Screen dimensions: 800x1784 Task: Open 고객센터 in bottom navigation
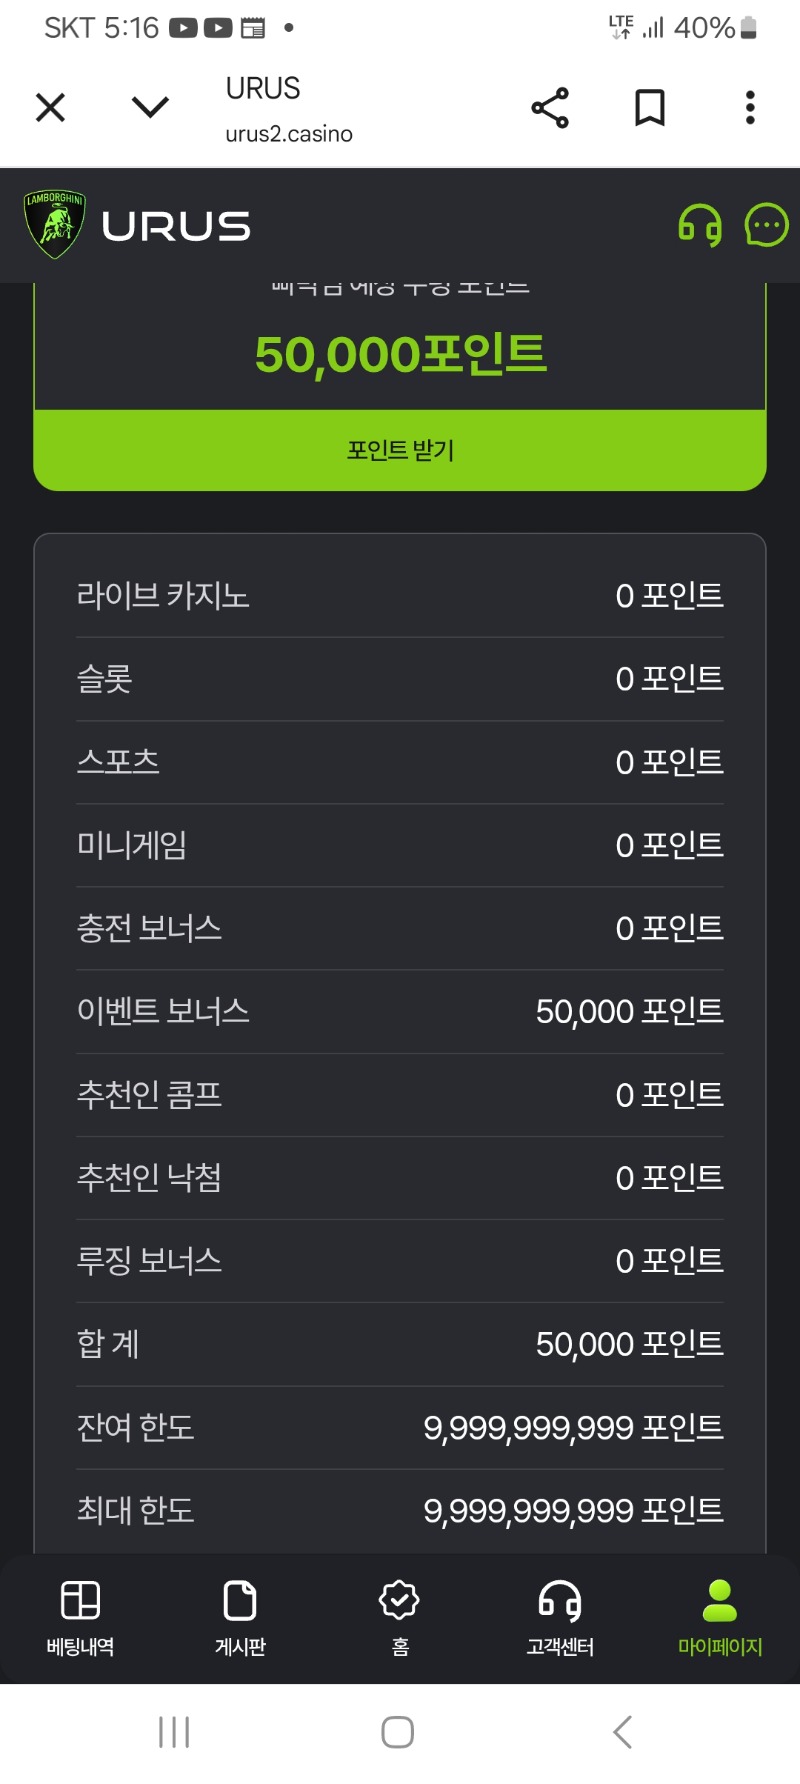pyautogui.click(x=560, y=1618)
